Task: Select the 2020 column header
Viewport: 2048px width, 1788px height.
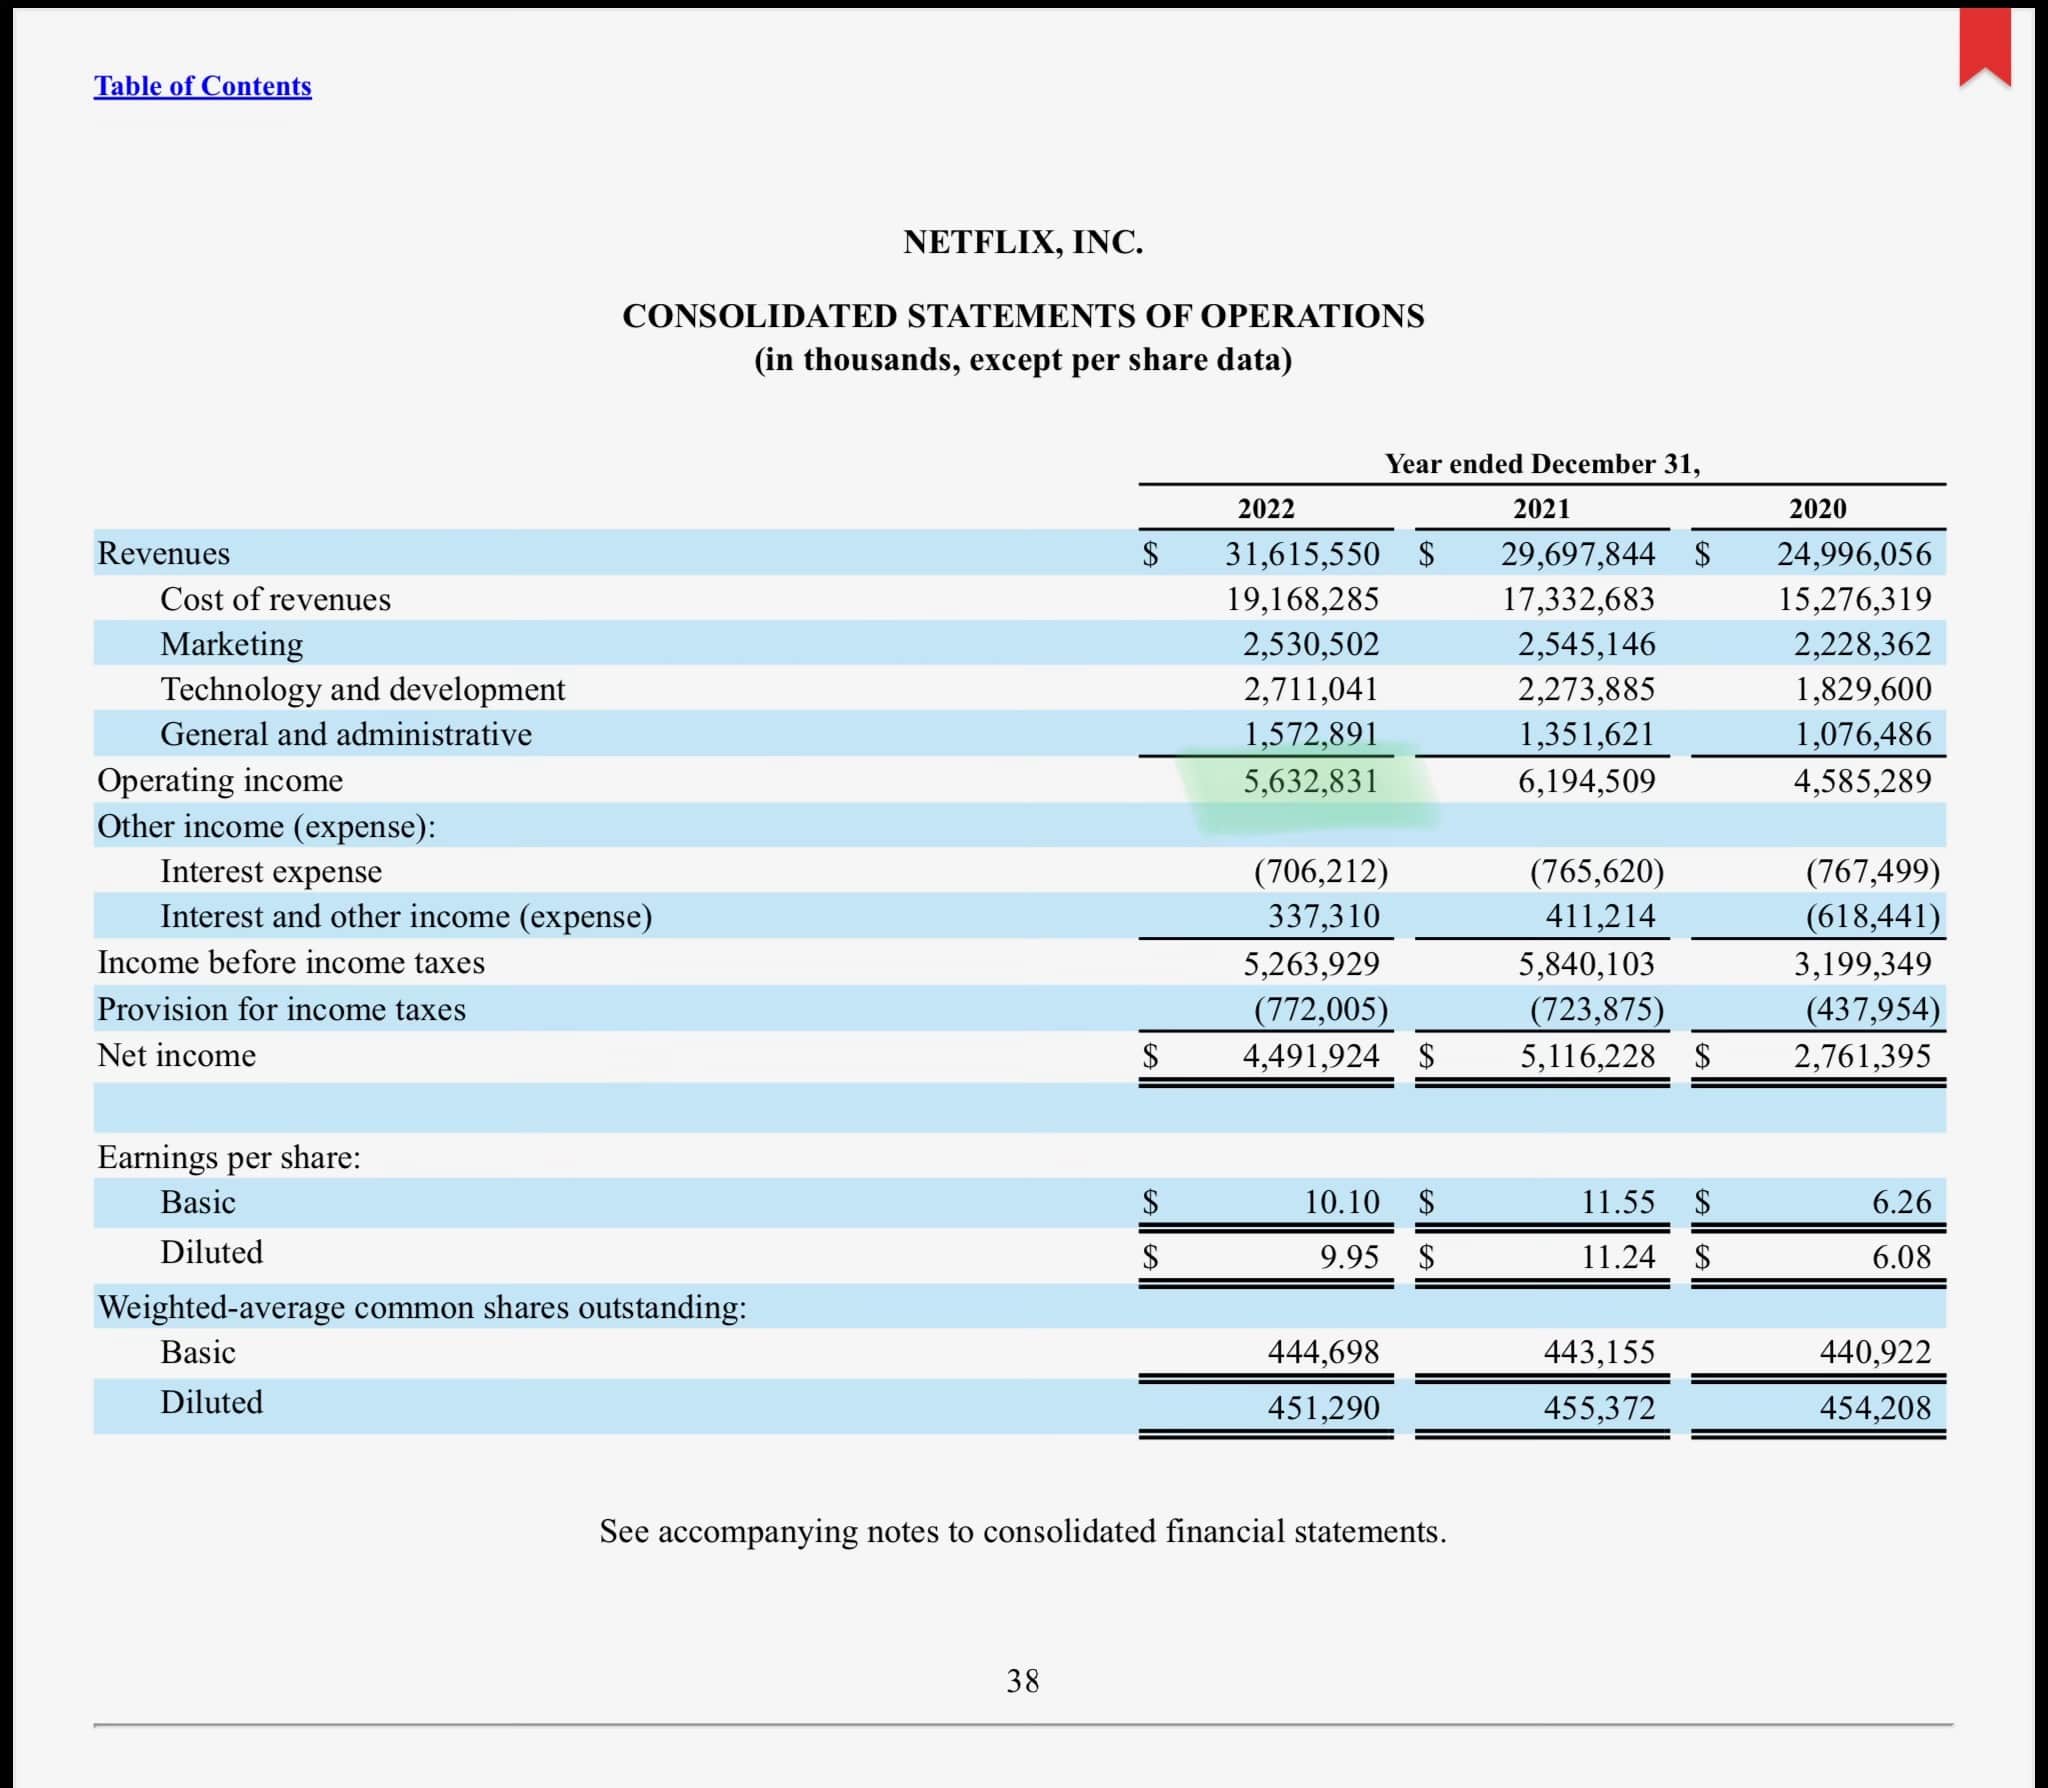Action: [1817, 509]
